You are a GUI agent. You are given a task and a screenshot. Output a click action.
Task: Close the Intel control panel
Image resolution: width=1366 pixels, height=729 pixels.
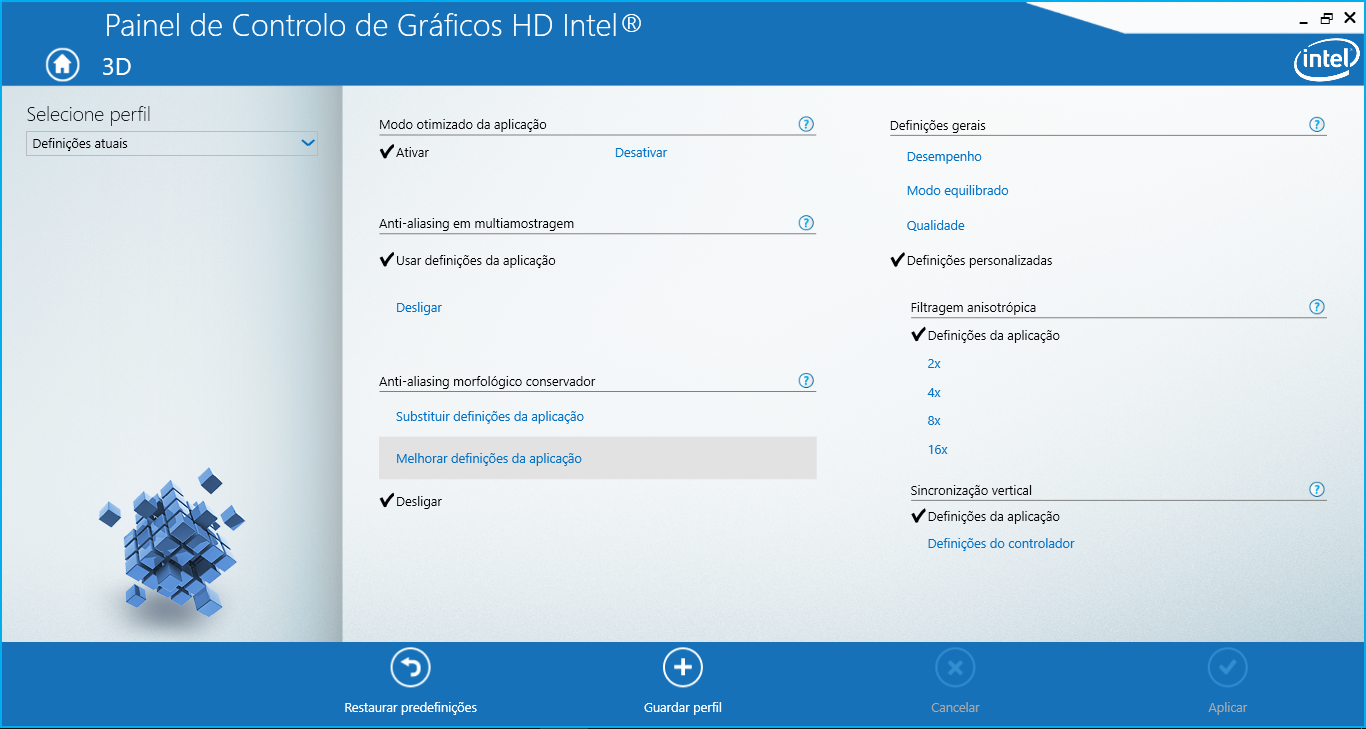(1350, 18)
